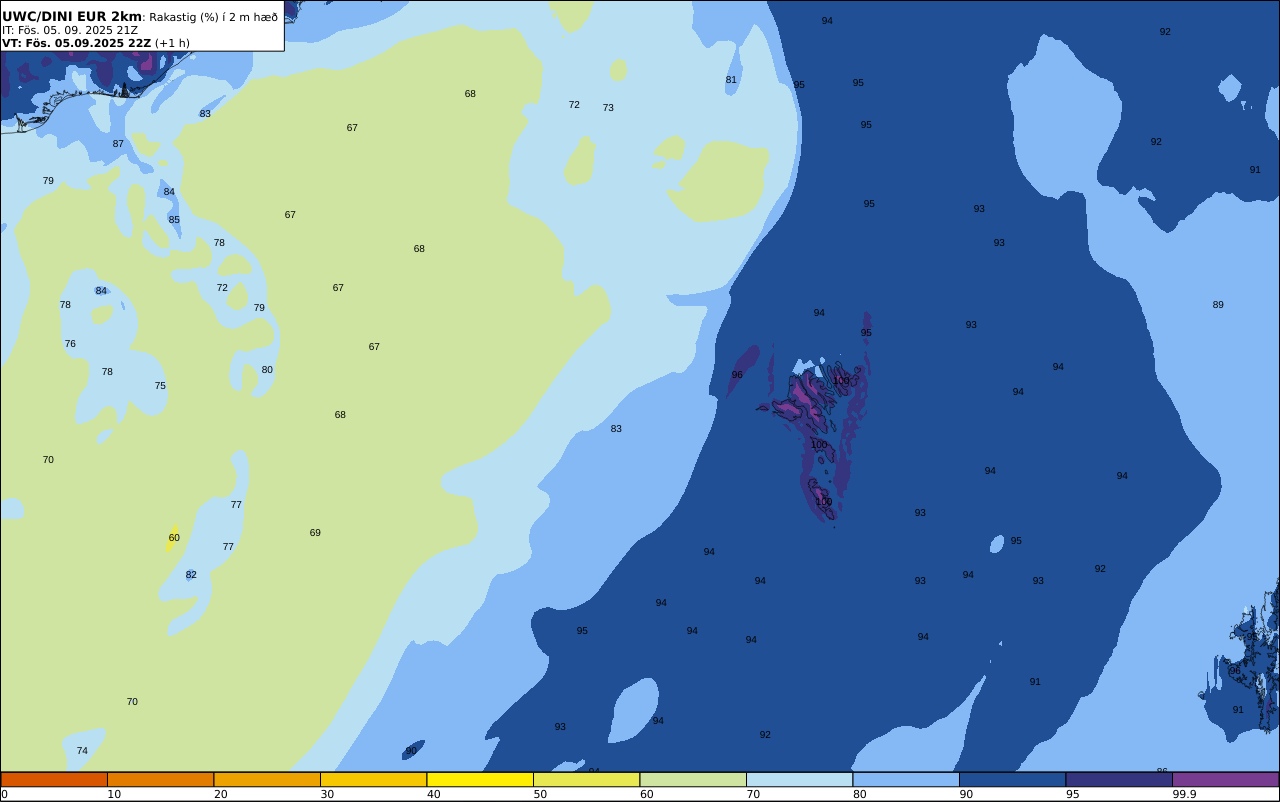Screen dimensions: 1280x802
Task: Click the 95–99.9 navy legend swatch
Action: coord(1119,779)
